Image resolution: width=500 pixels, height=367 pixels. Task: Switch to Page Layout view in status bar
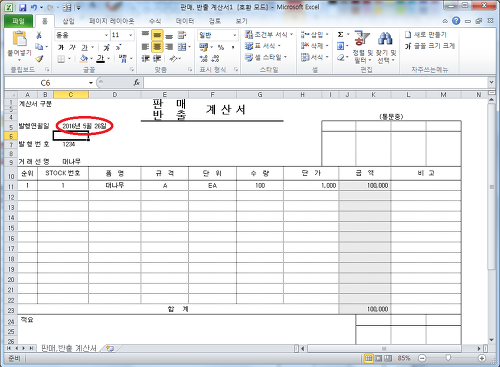378,358
